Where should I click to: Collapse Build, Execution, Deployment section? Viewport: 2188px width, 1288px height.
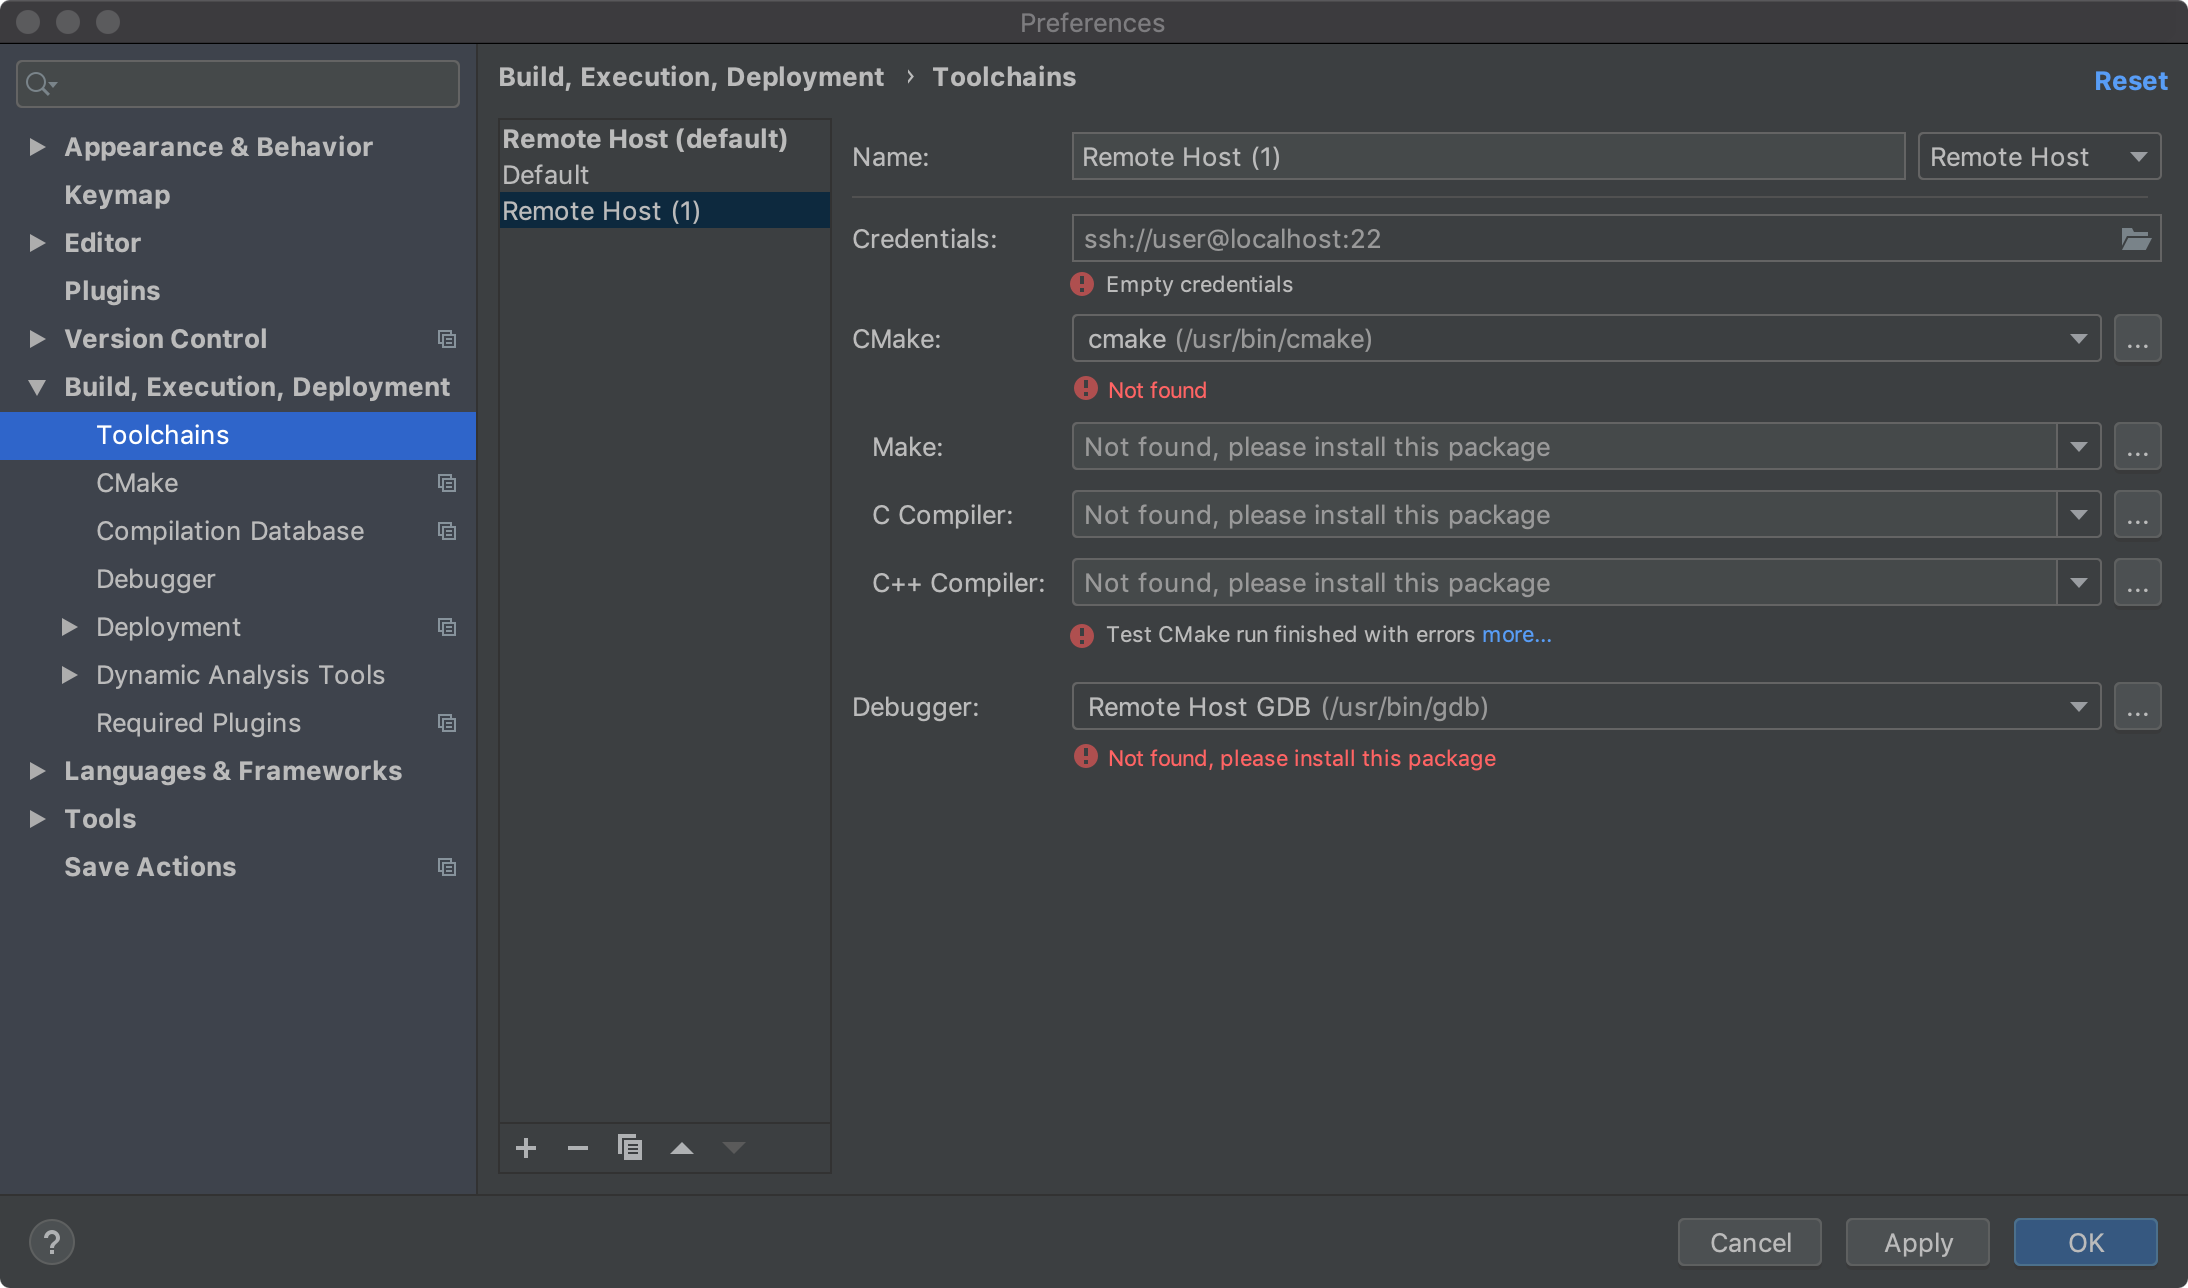[x=38, y=387]
